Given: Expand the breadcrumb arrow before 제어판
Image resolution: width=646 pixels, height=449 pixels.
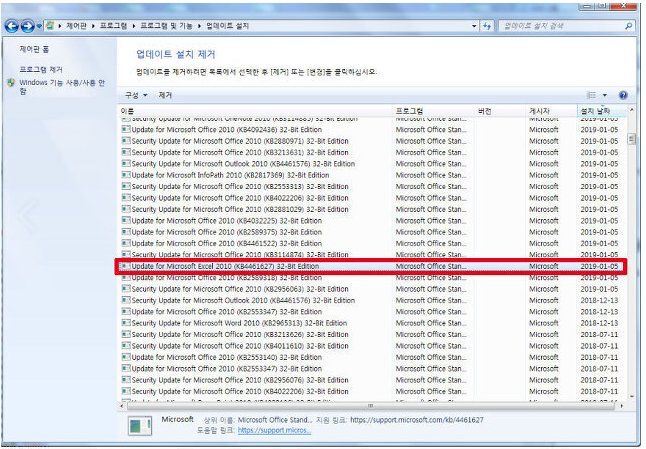Looking at the screenshot, I should click(x=60, y=26).
